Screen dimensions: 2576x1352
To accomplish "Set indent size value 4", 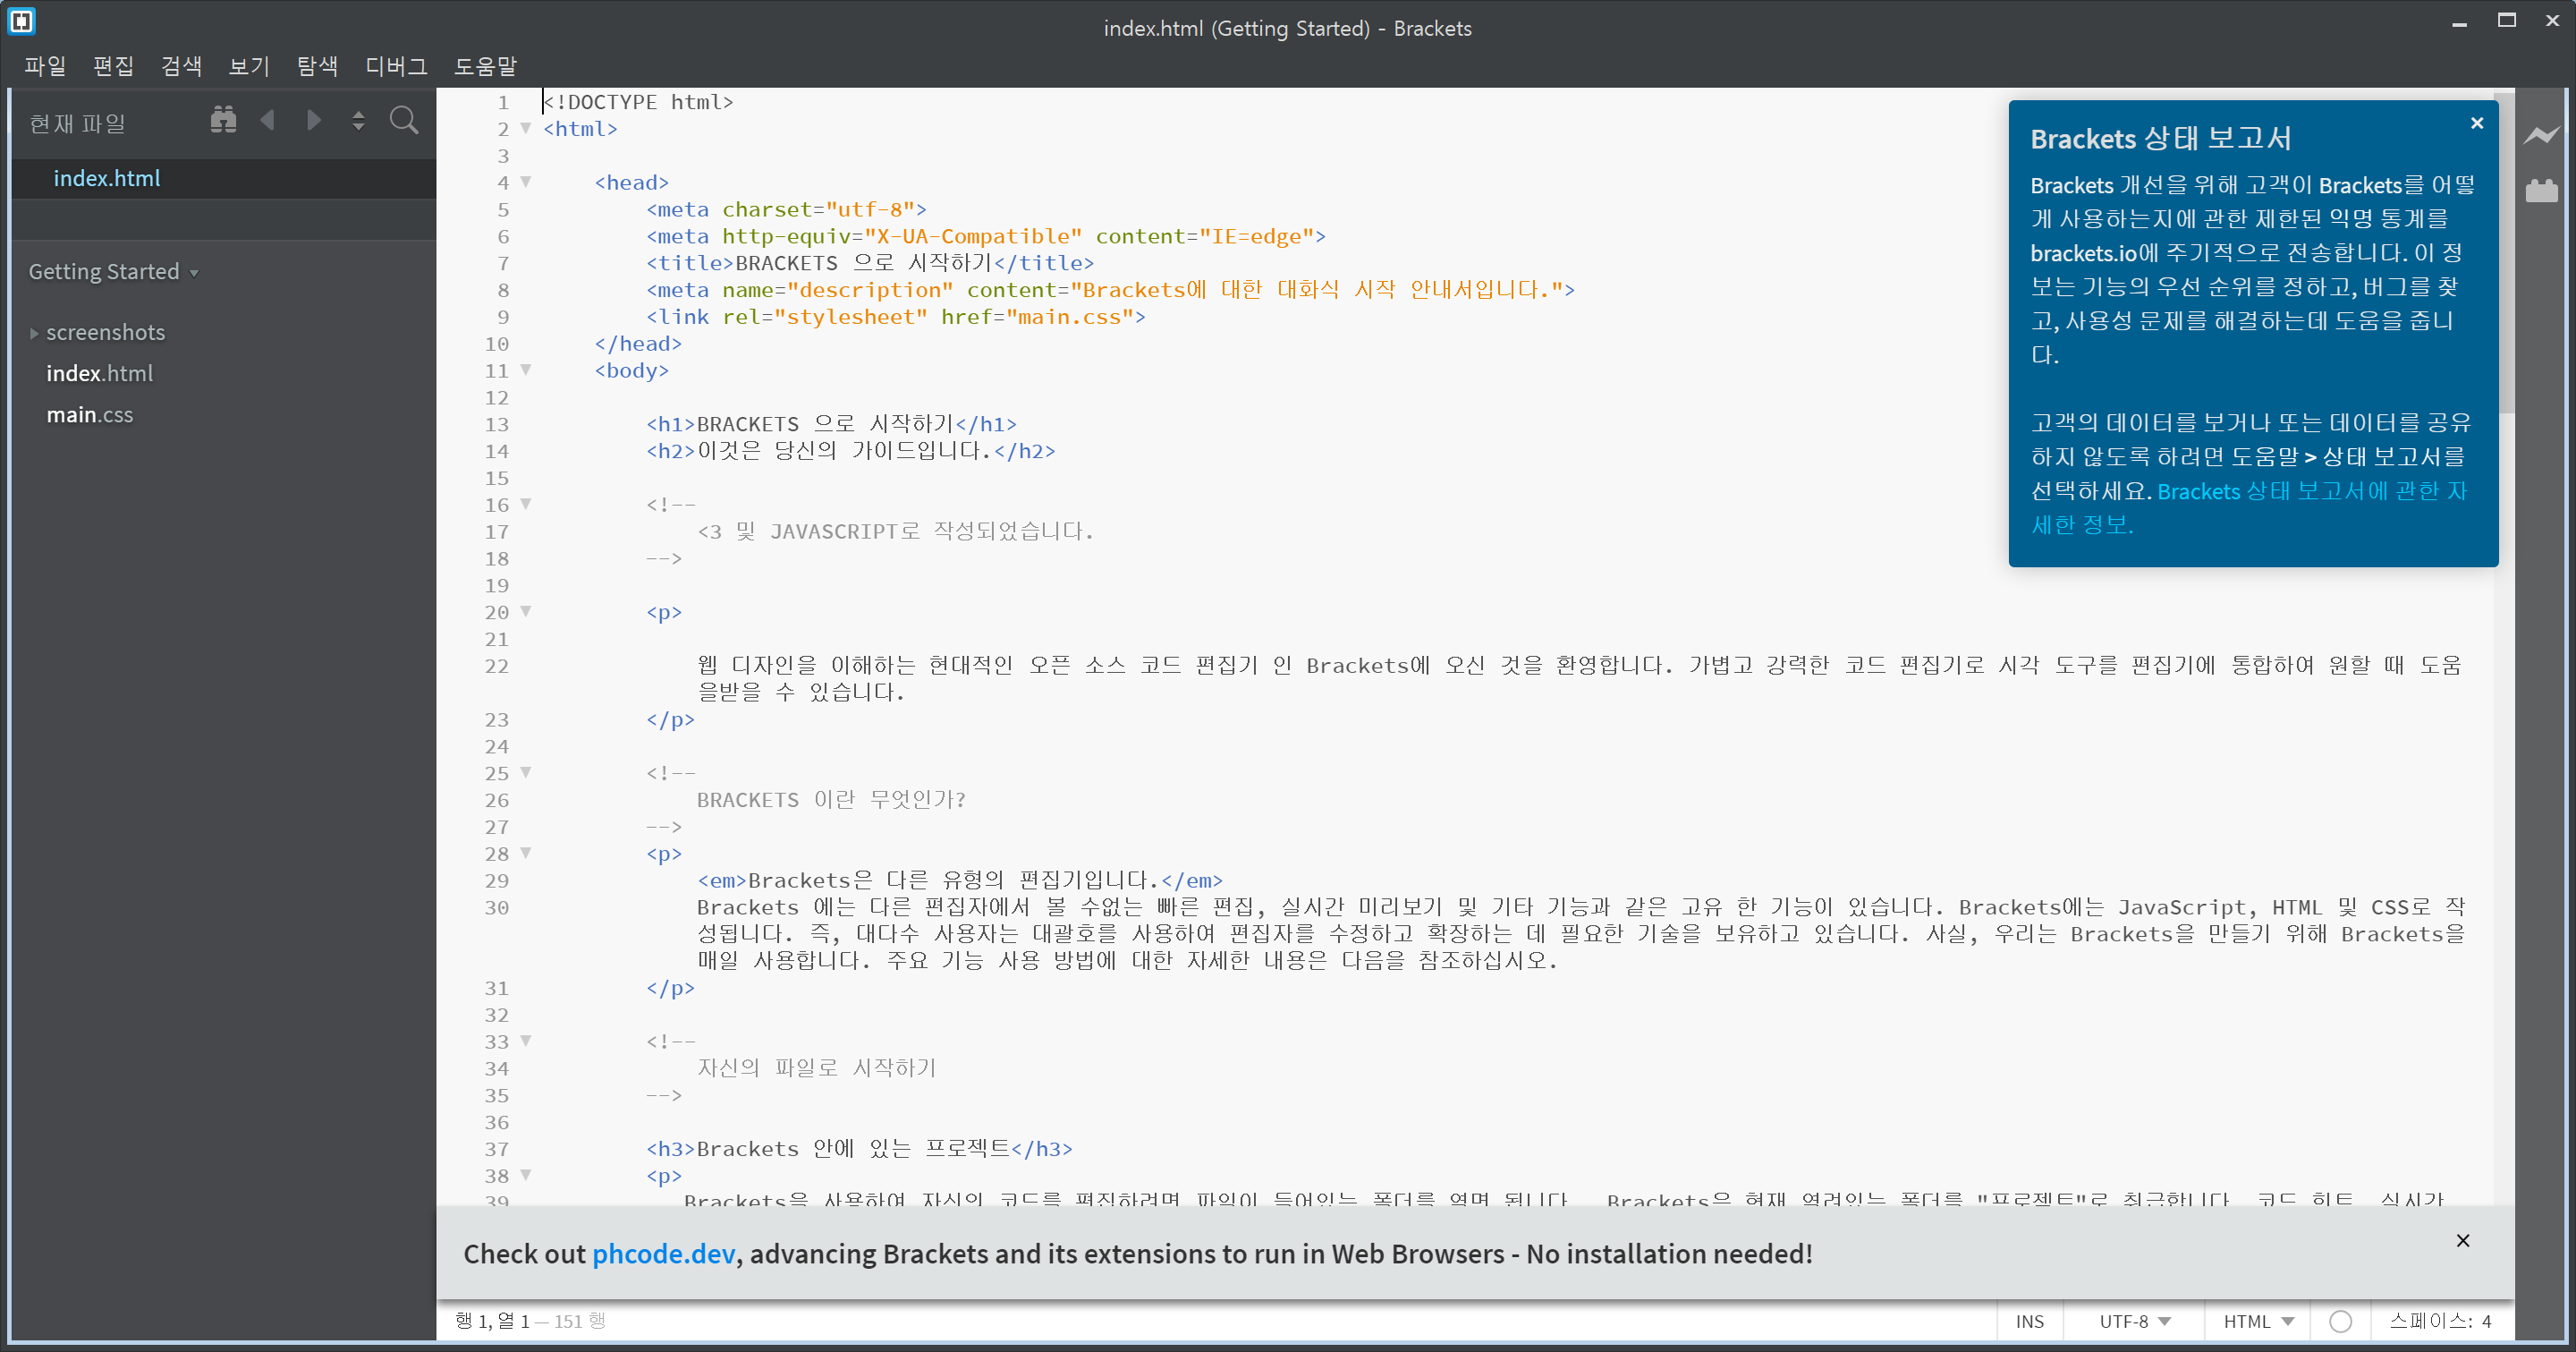I will [2486, 1321].
